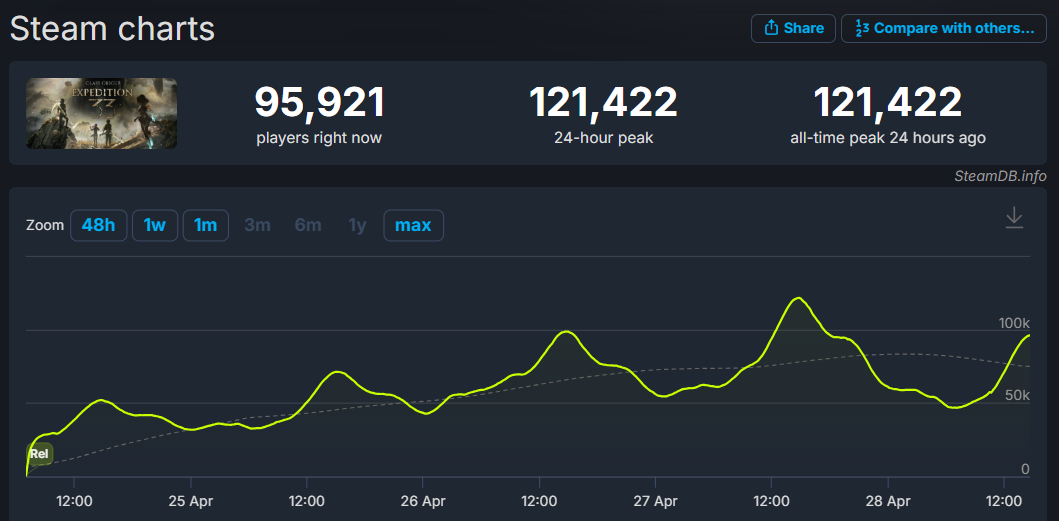Click the 95,921 players right now figure

(x=319, y=102)
